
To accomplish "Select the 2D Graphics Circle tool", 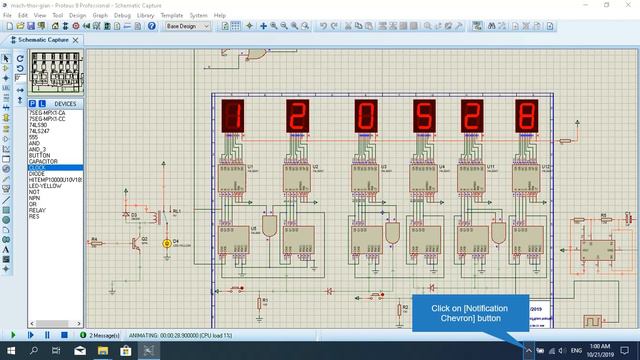I will (6, 220).
